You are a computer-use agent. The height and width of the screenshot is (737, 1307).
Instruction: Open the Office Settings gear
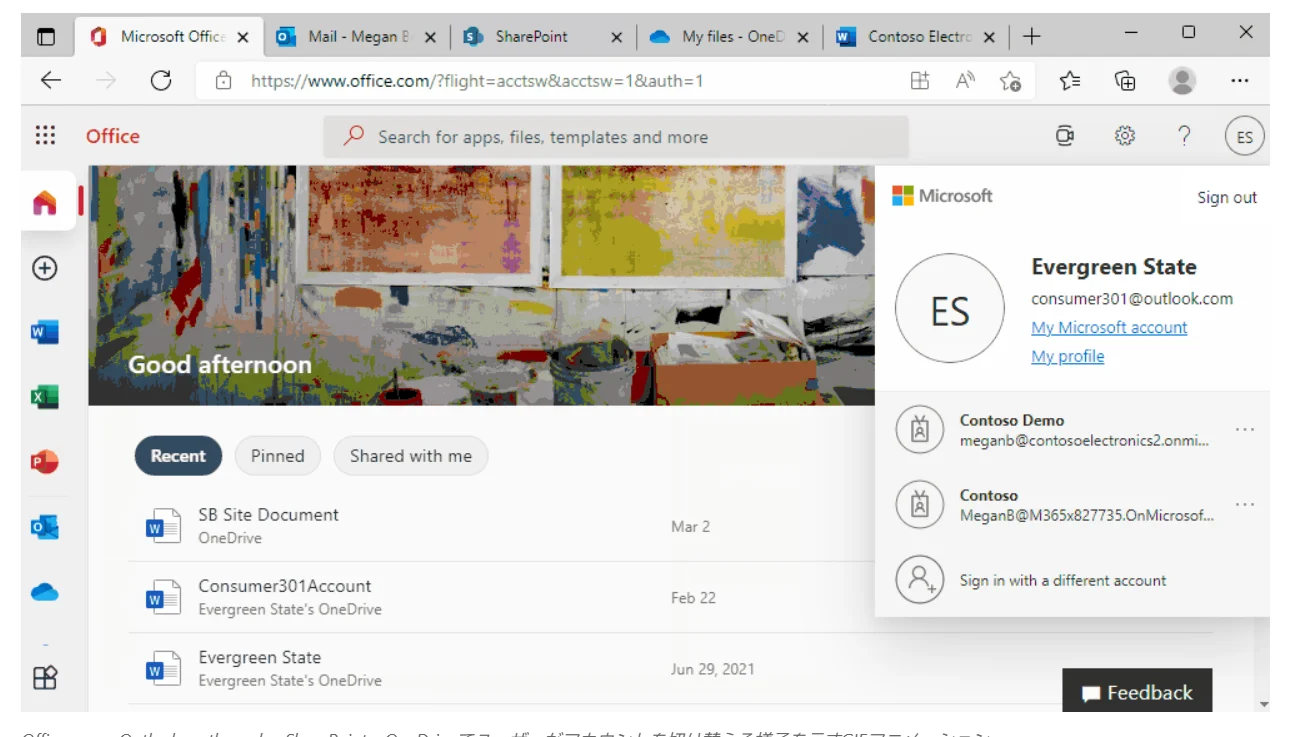point(1123,135)
